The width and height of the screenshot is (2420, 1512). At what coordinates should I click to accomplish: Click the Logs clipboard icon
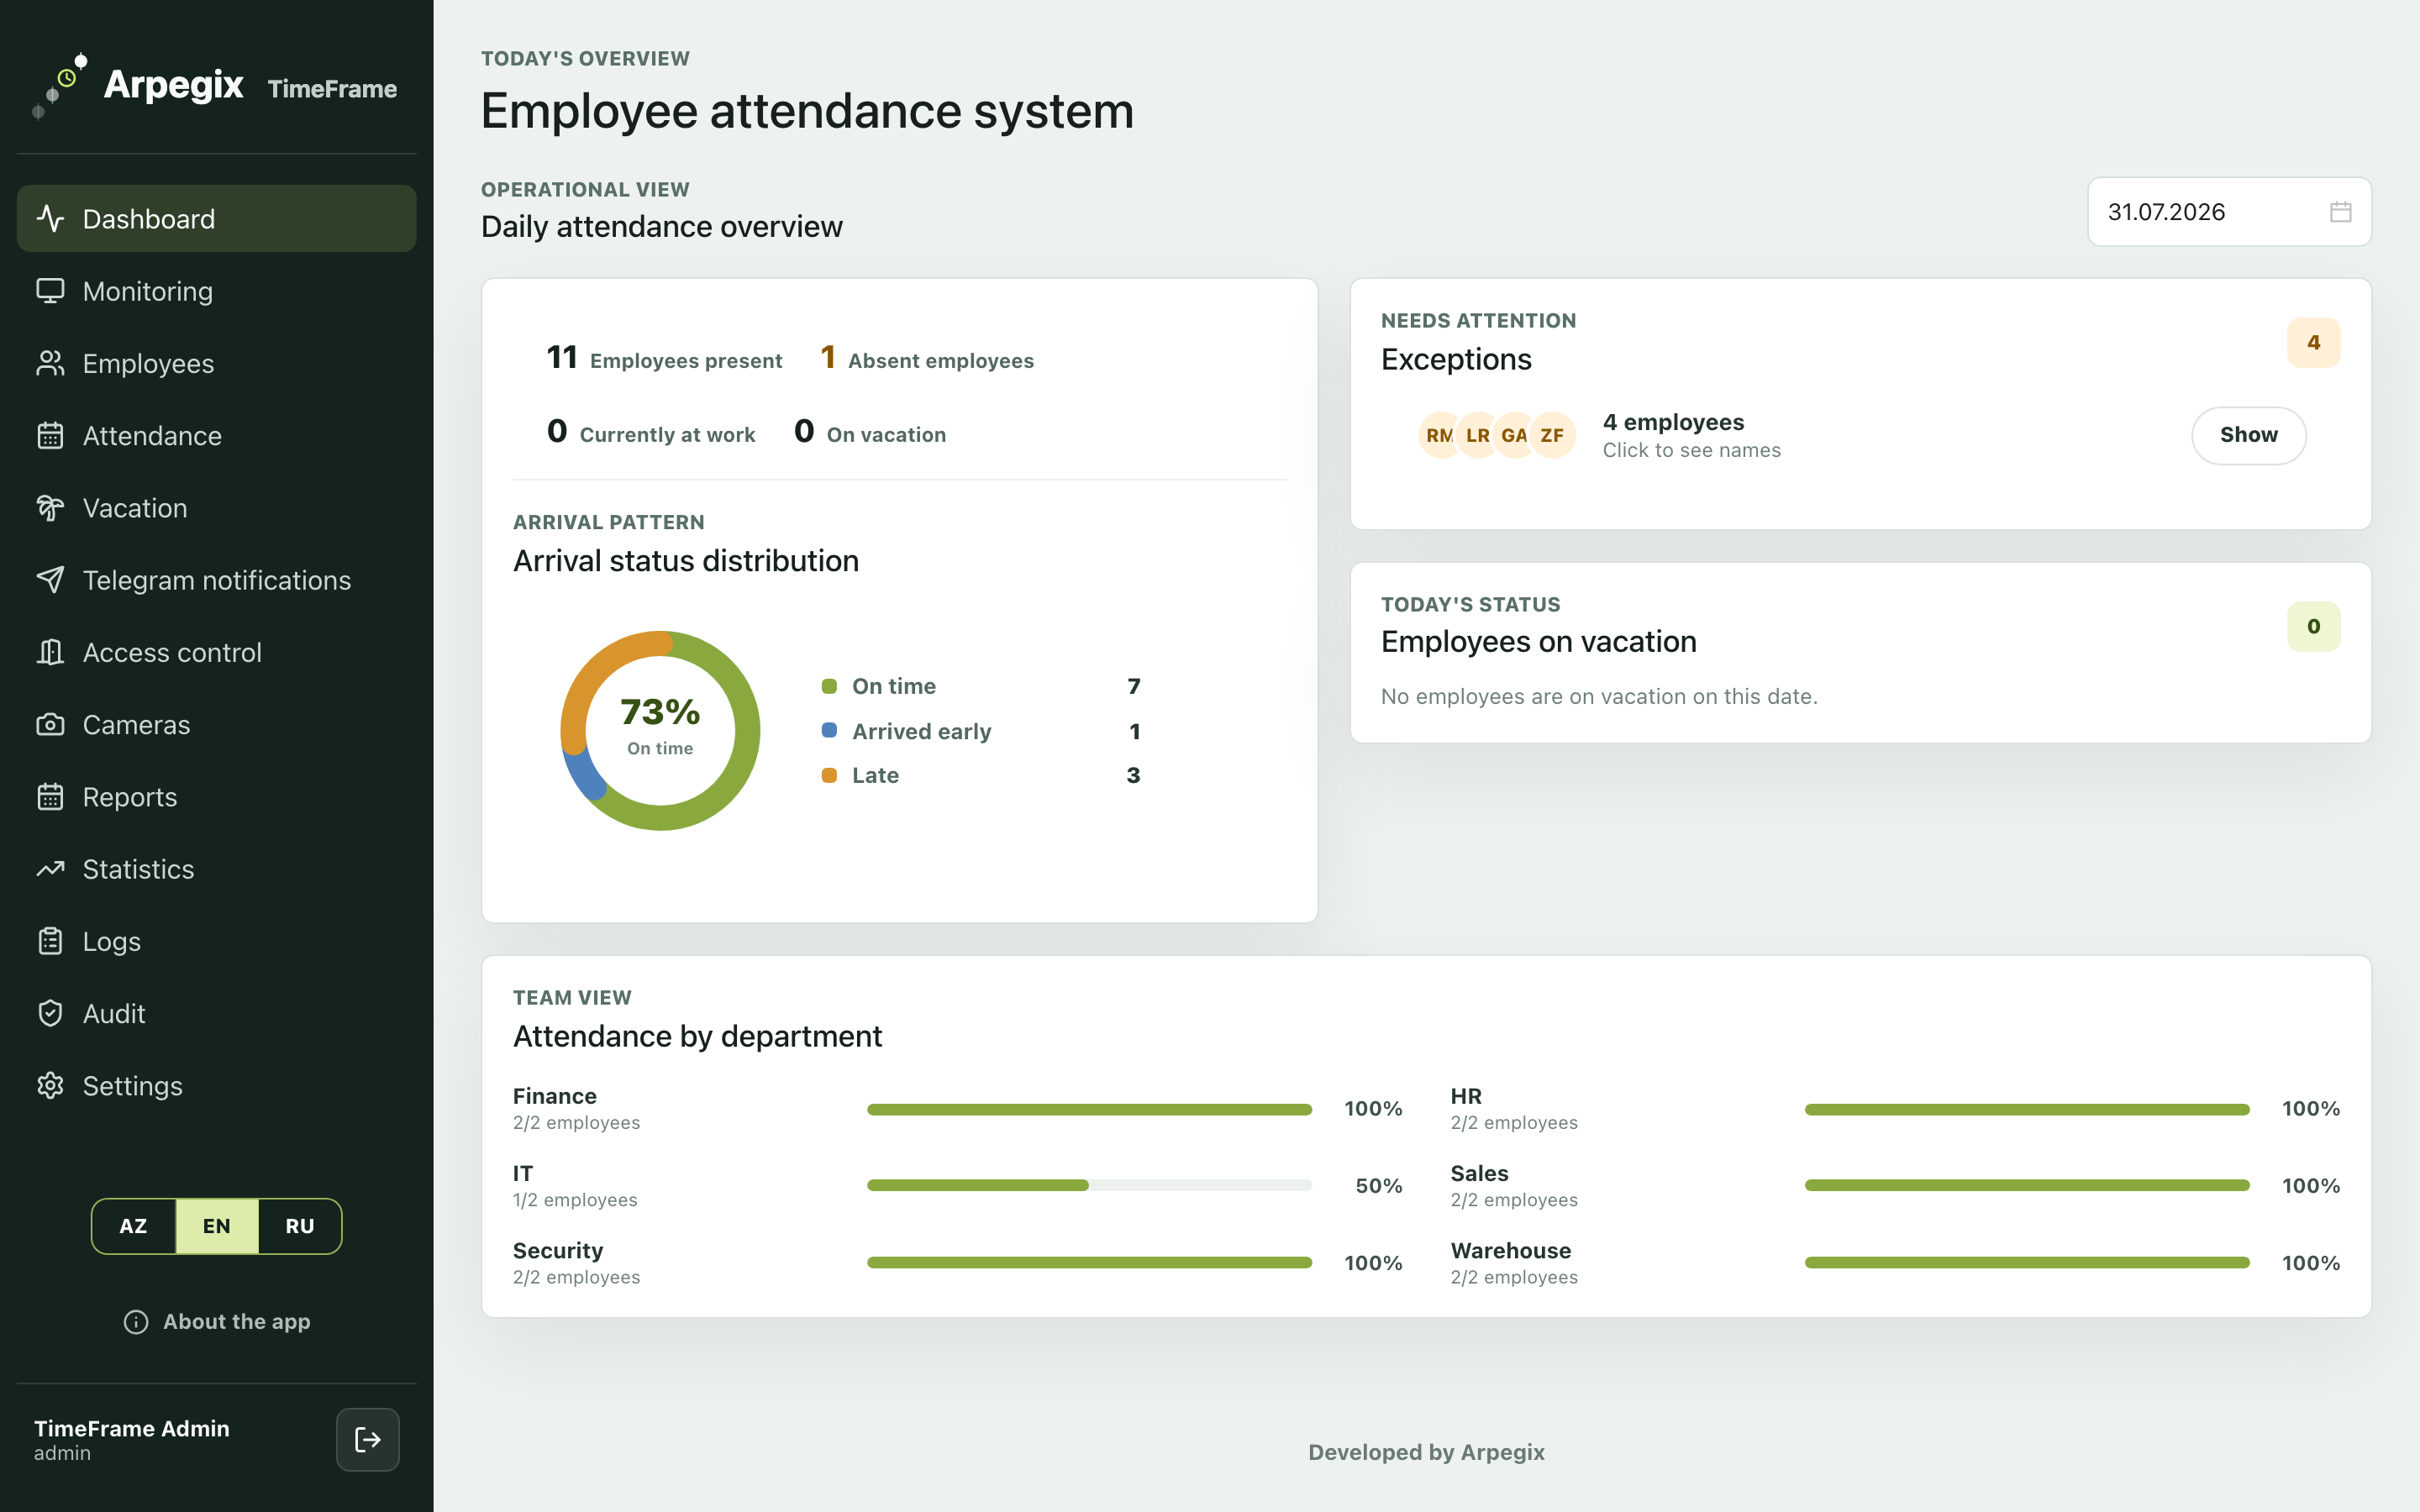coord(50,941)
